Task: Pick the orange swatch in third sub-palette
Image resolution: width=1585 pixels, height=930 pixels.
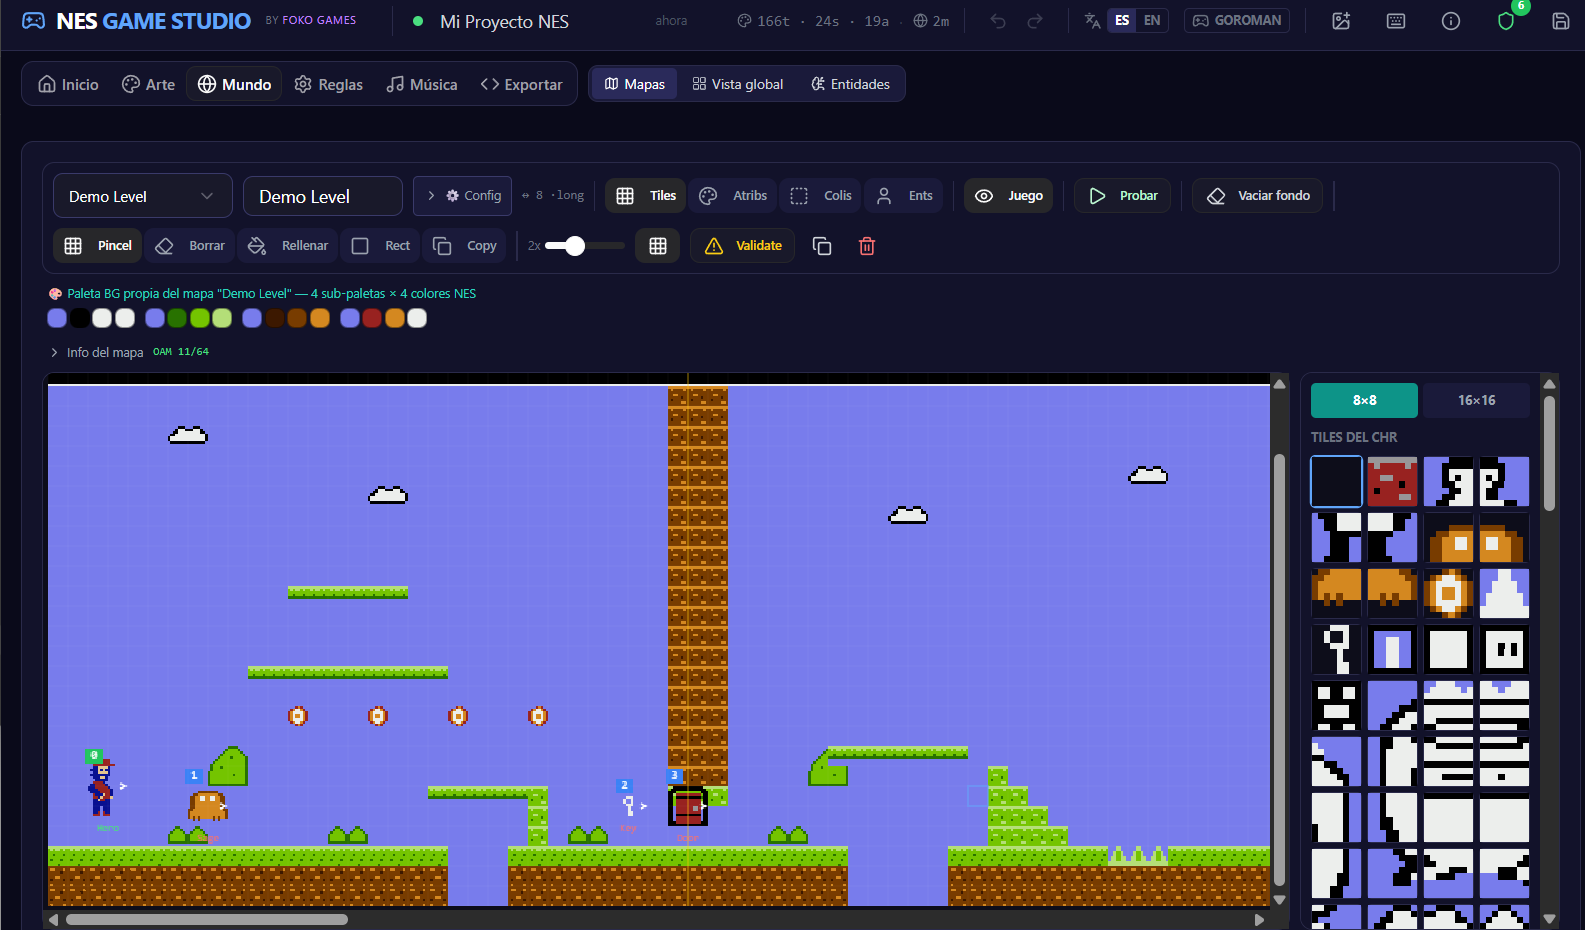Action: 320,318
